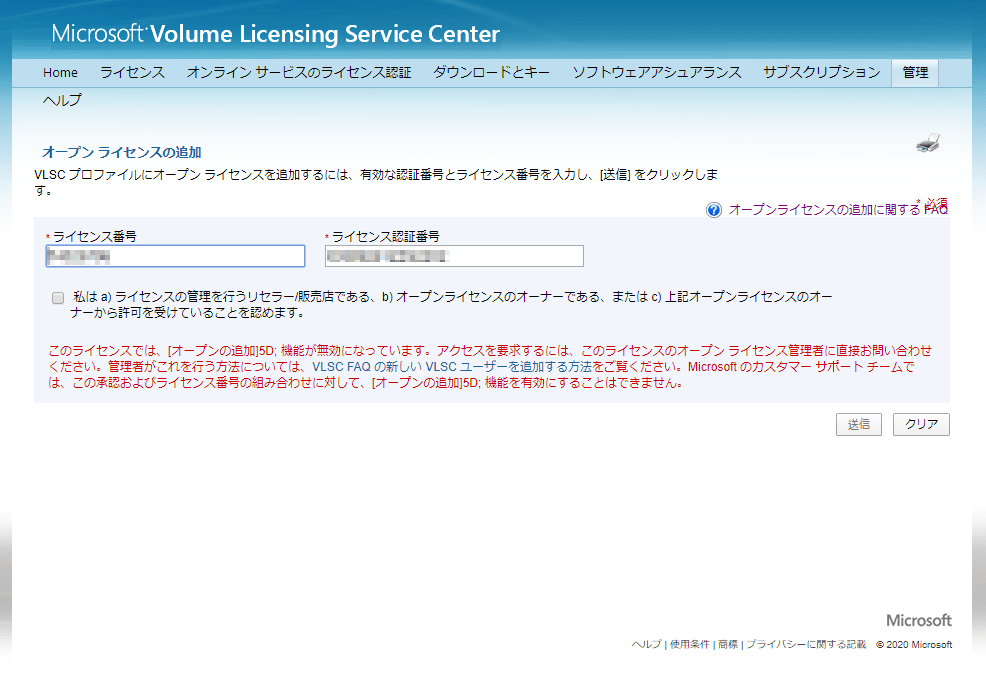The width and height of the screenshot is (986, 686).
Task: Click the 送信 button
Action: pyautogui.click(x=858, y=424)
